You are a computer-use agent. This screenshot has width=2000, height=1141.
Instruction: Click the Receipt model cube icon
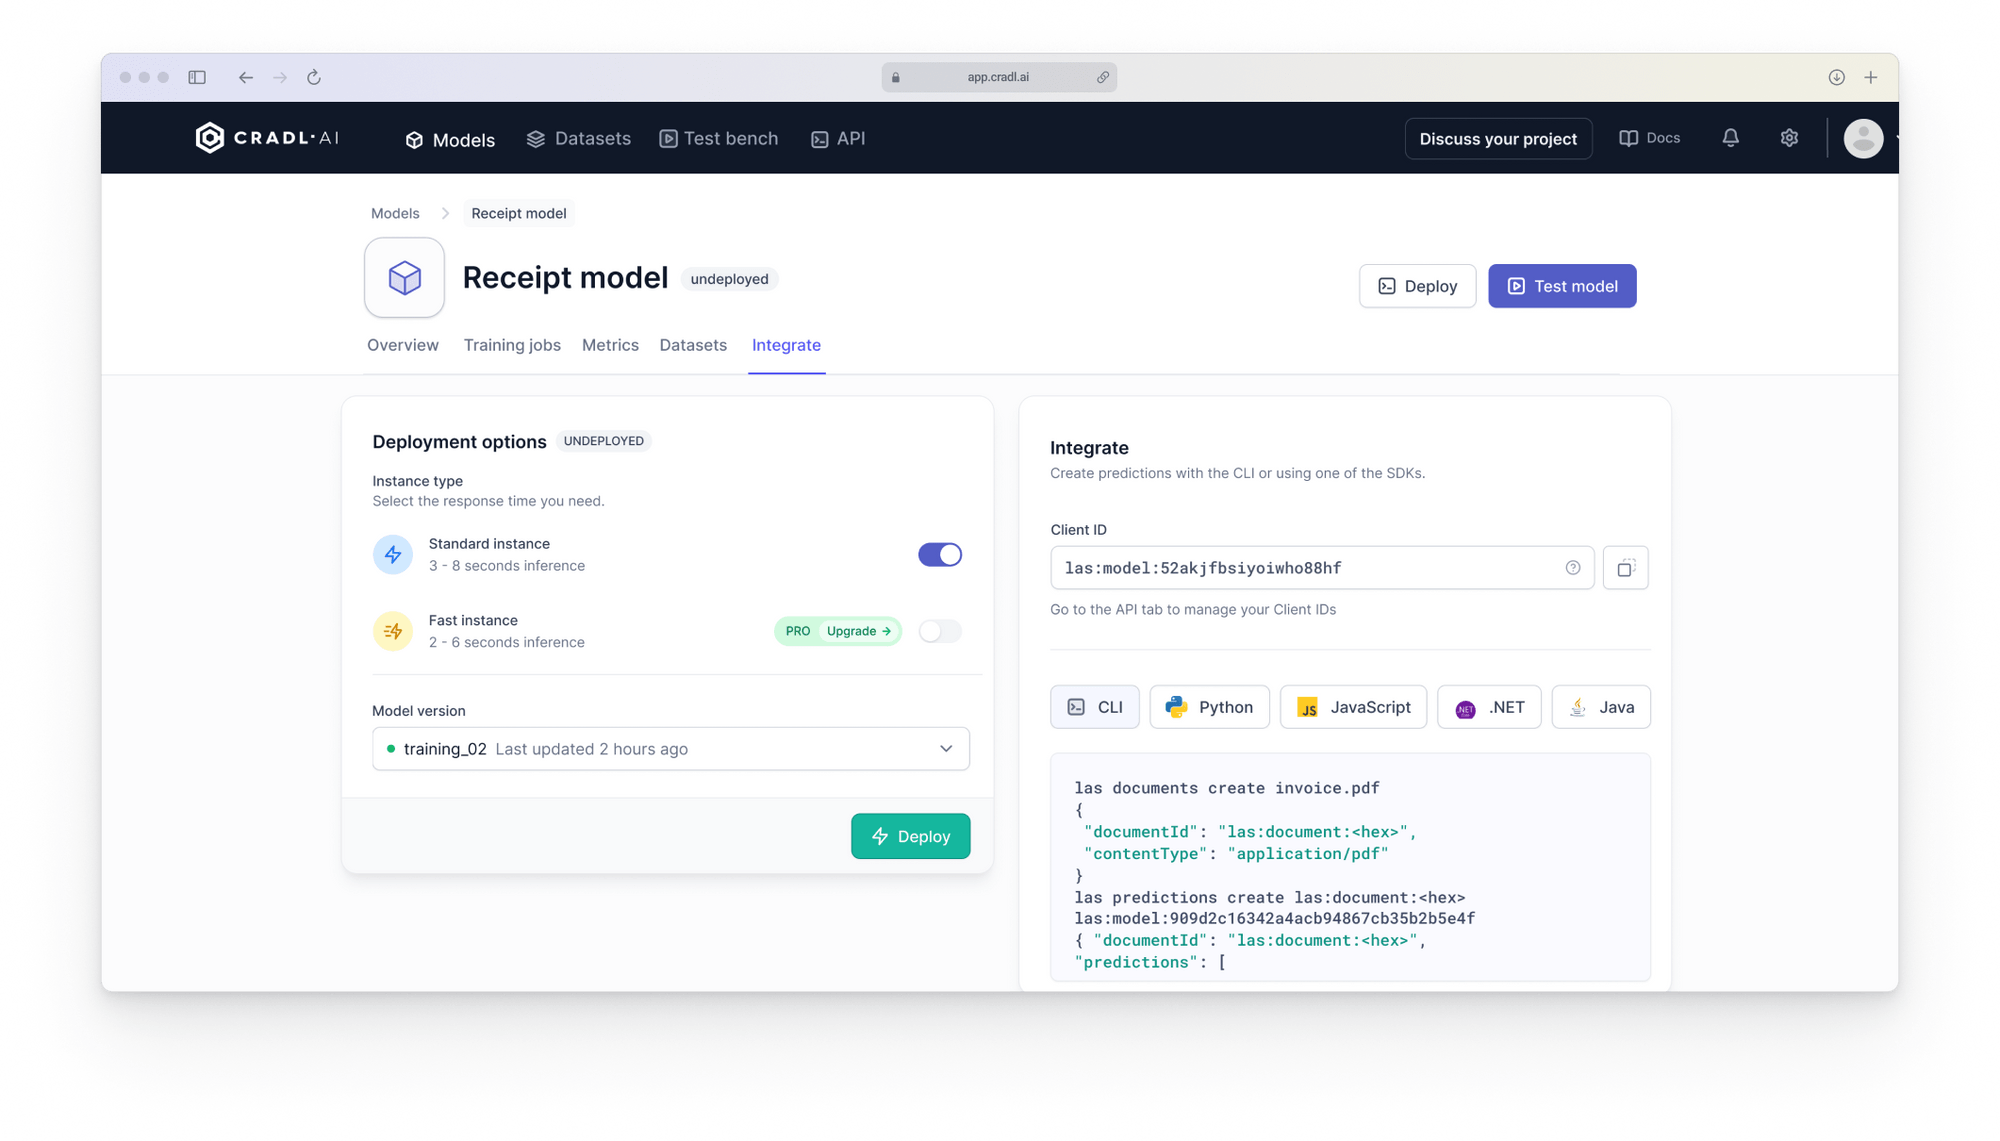click(403, 277)
